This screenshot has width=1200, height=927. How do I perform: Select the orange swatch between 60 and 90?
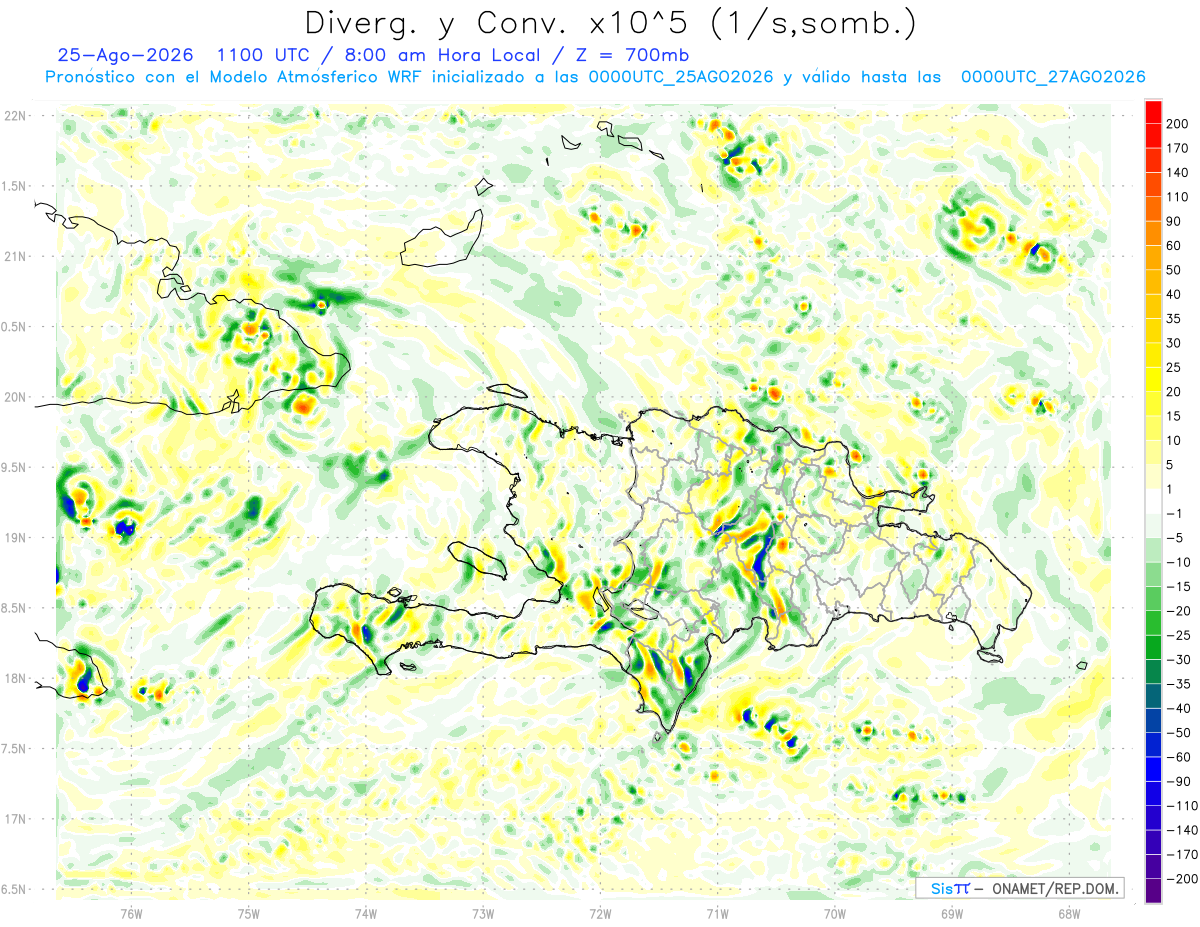tap(1153, 233)
